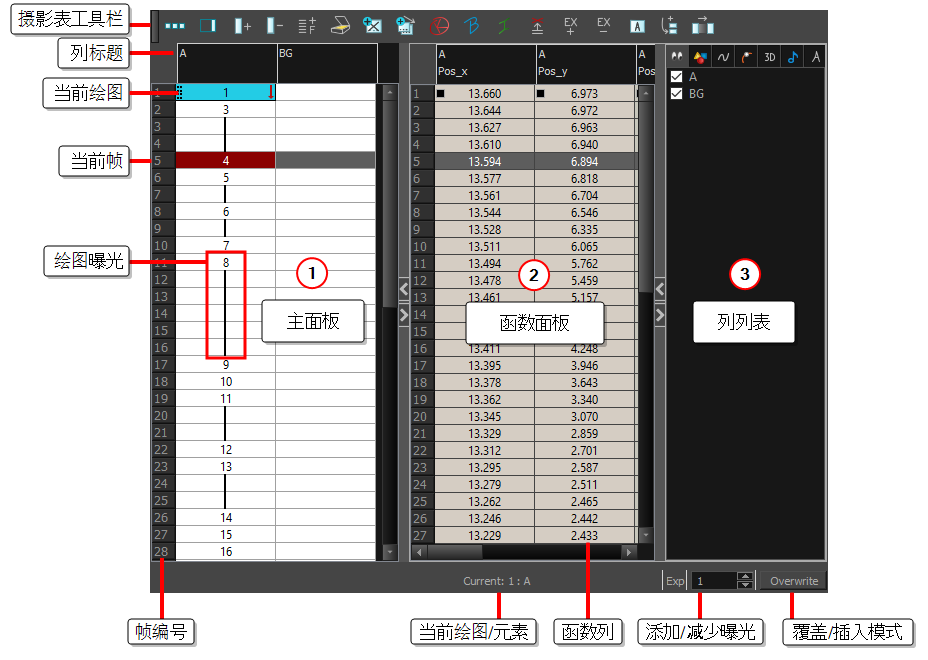This screenshot has width=928, height=660.
Task: Click the scanner acquire icon
Action: pos(340,25)
